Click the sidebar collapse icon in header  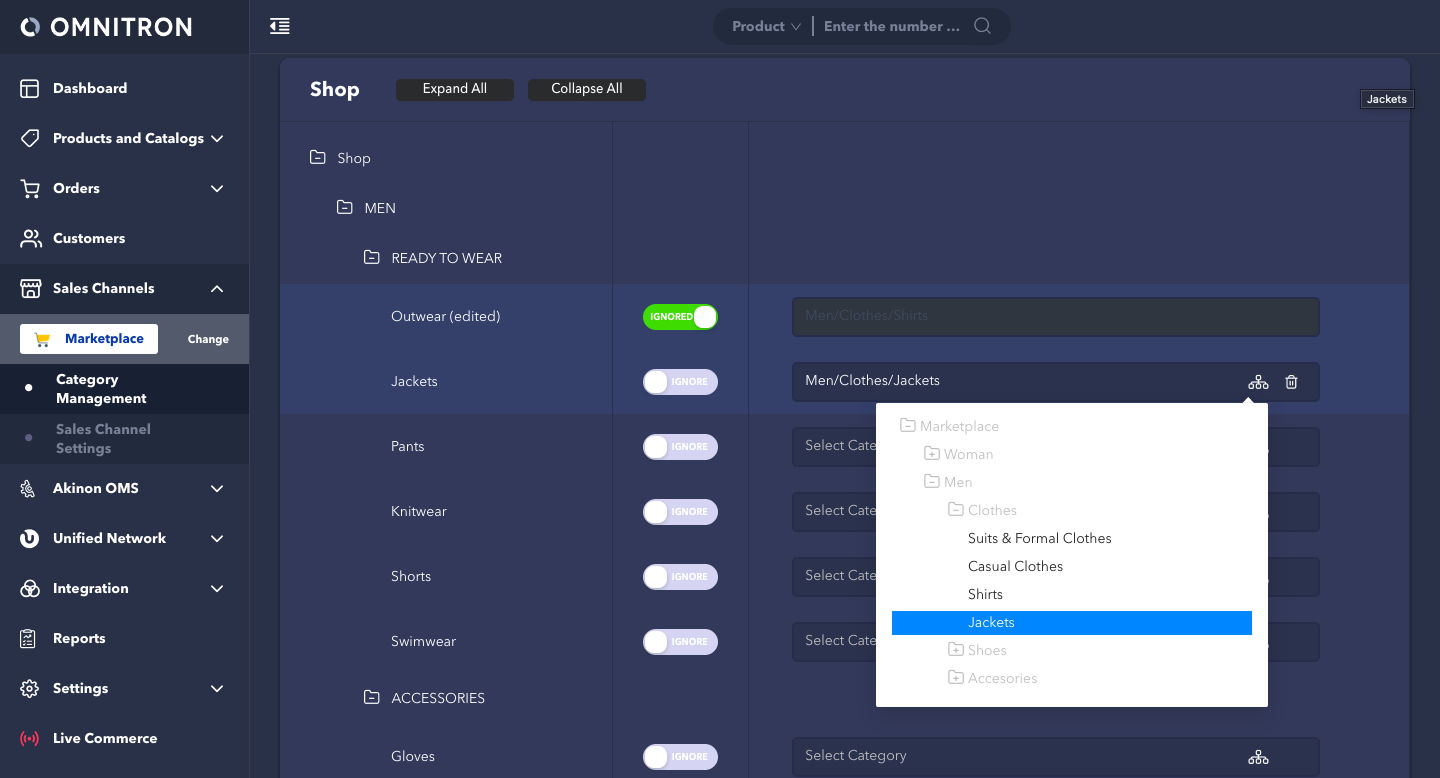280,27
